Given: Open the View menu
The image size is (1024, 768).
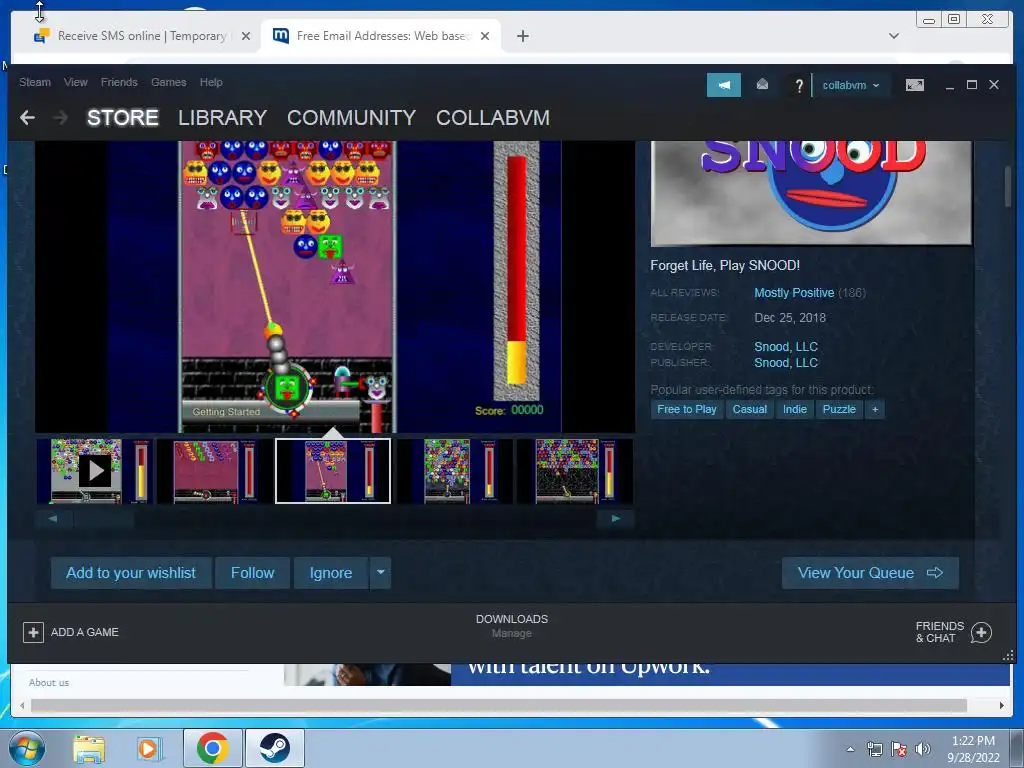Looking at the screenshot, I should pos(76,82).
